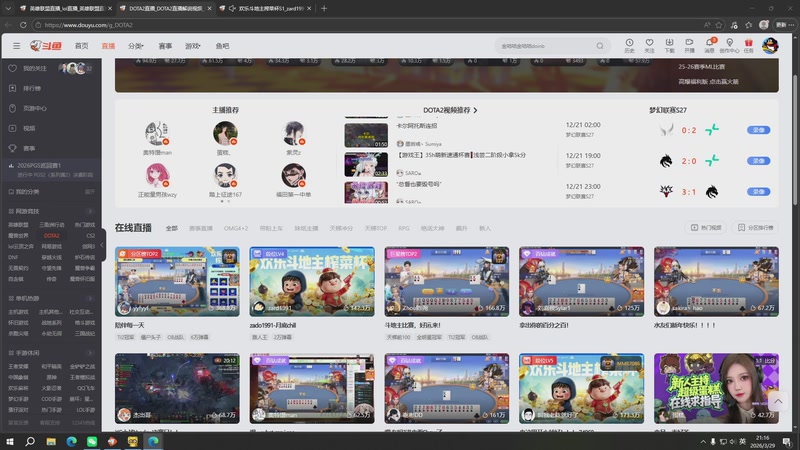Open taskbar search magnifier
This screenshot has height=450, width=800.
30,441
